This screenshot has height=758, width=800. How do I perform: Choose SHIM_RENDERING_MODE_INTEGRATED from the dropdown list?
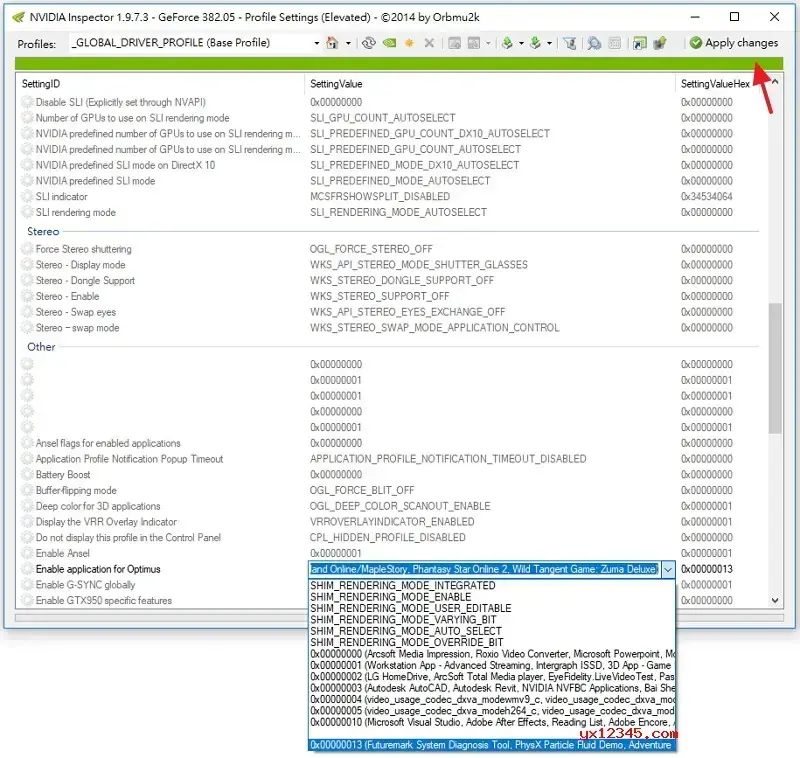(492, 586)
